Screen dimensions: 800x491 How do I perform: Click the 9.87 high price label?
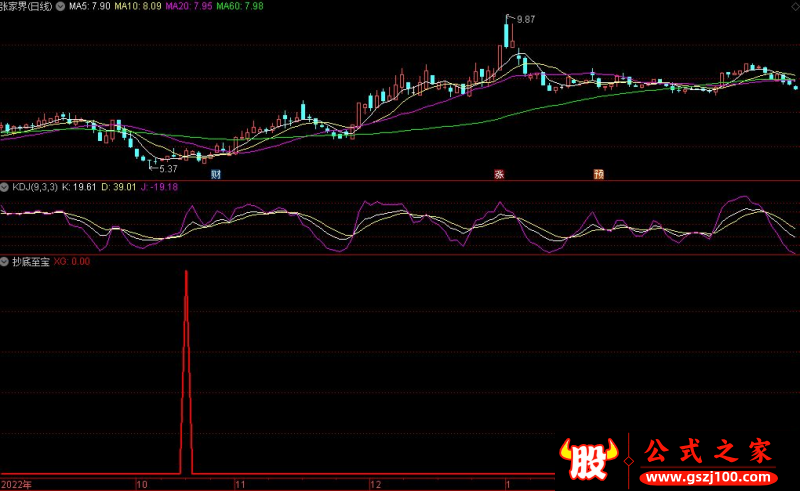pos(525,19)
